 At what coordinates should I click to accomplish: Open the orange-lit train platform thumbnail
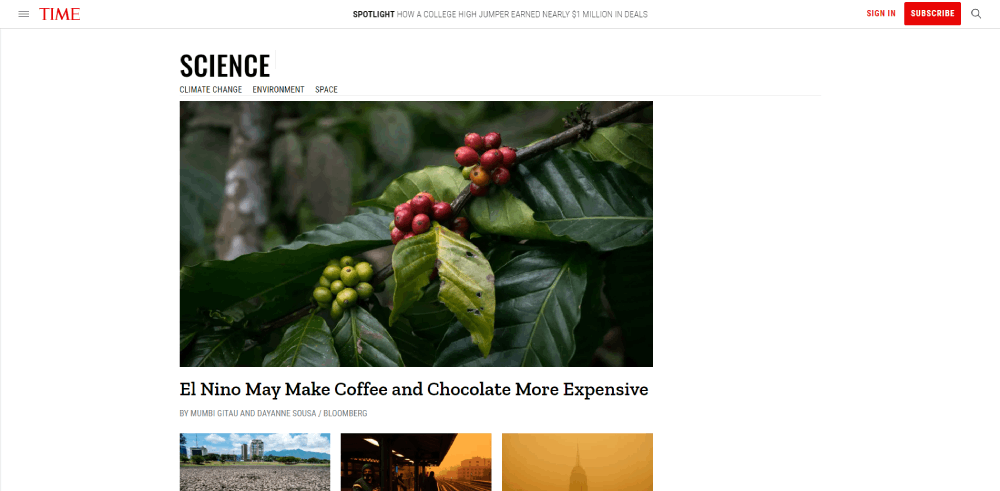[416, 462]
